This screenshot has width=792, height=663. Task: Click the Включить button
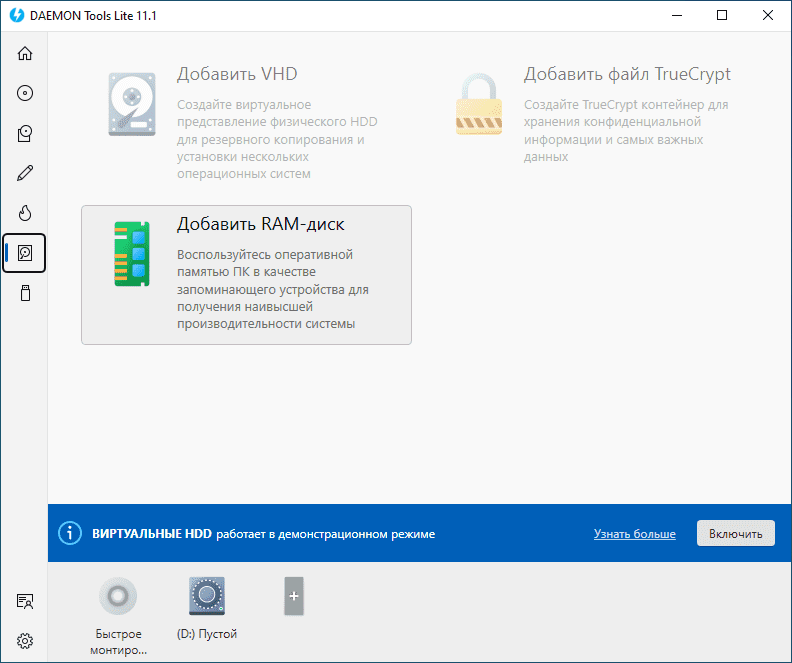735,533
